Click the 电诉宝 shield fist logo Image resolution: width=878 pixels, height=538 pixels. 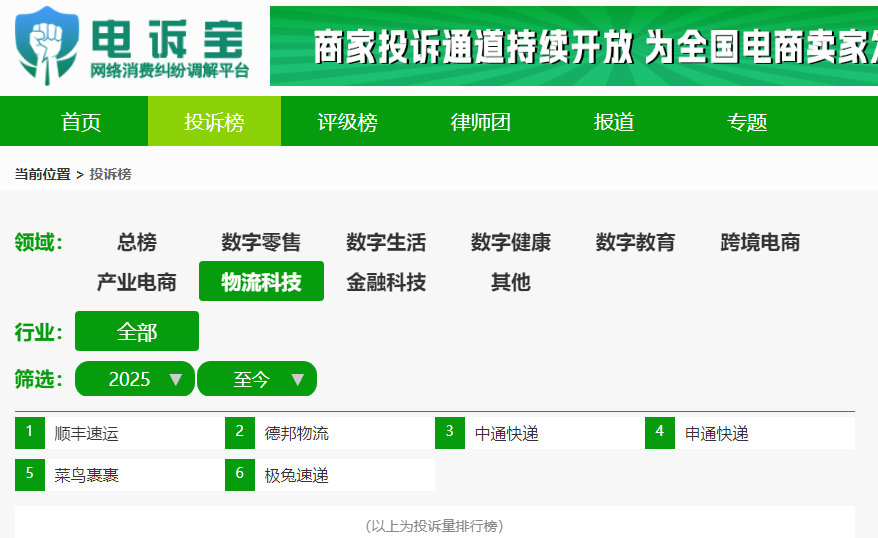[x=46, y=46]
